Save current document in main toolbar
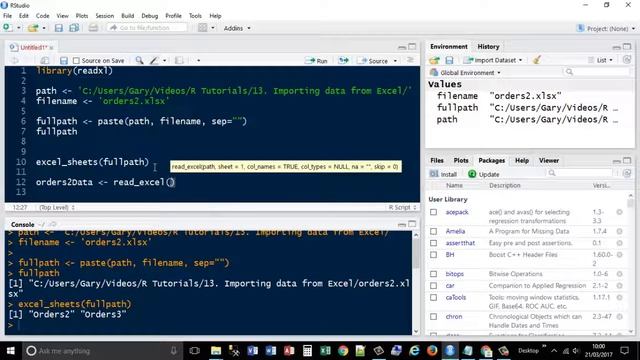Image resolution: width=640 pixels, height=360 pixels. (59, 28)
